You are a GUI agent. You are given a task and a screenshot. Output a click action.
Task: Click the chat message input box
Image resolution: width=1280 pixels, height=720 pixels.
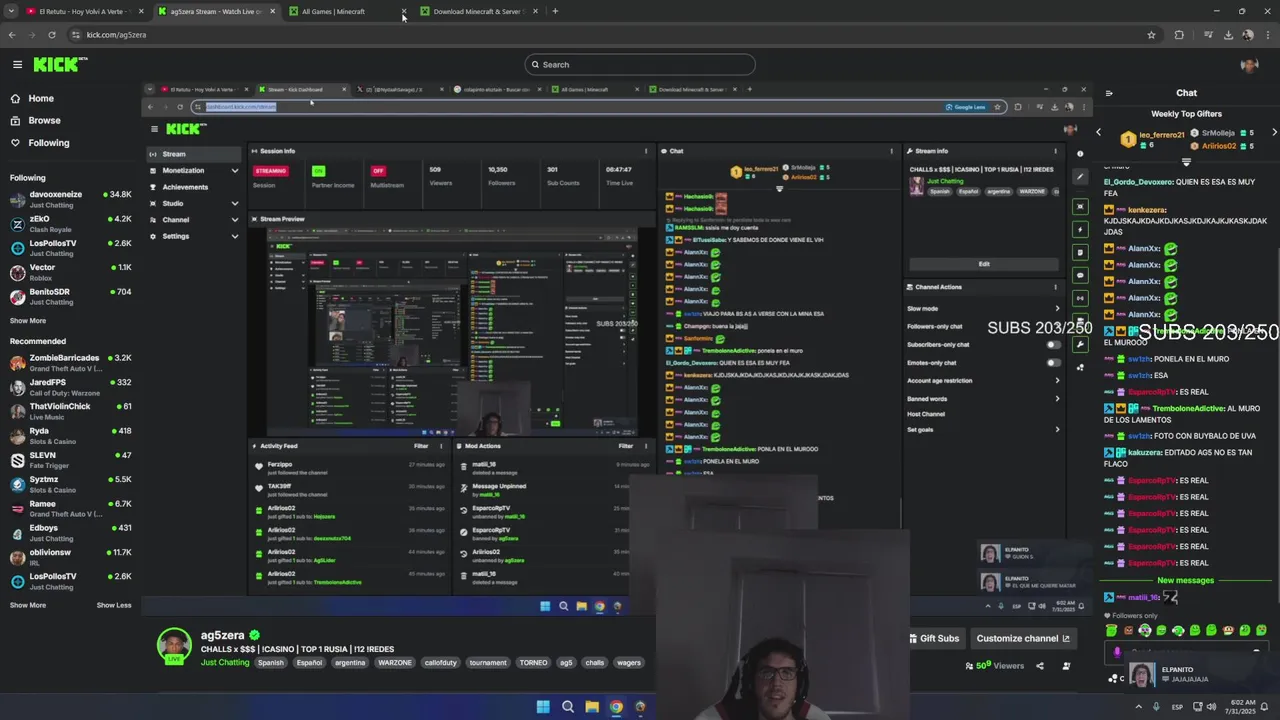click(1186, 653)
